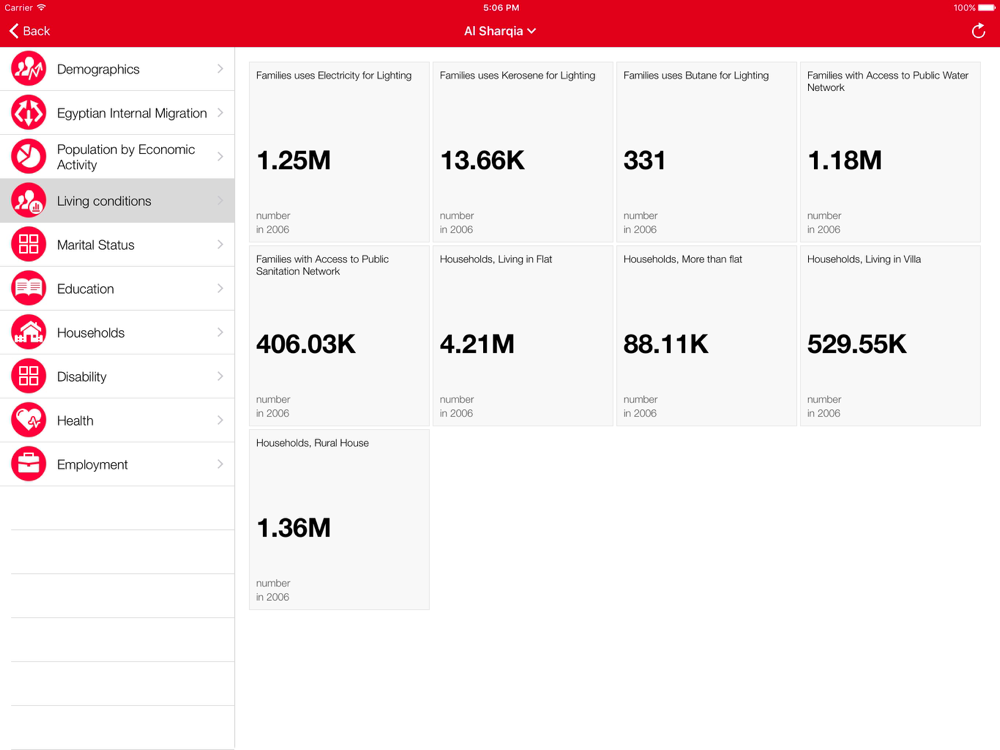
Task: Expand the Disability row chevron
Action: tap(220, 377)
